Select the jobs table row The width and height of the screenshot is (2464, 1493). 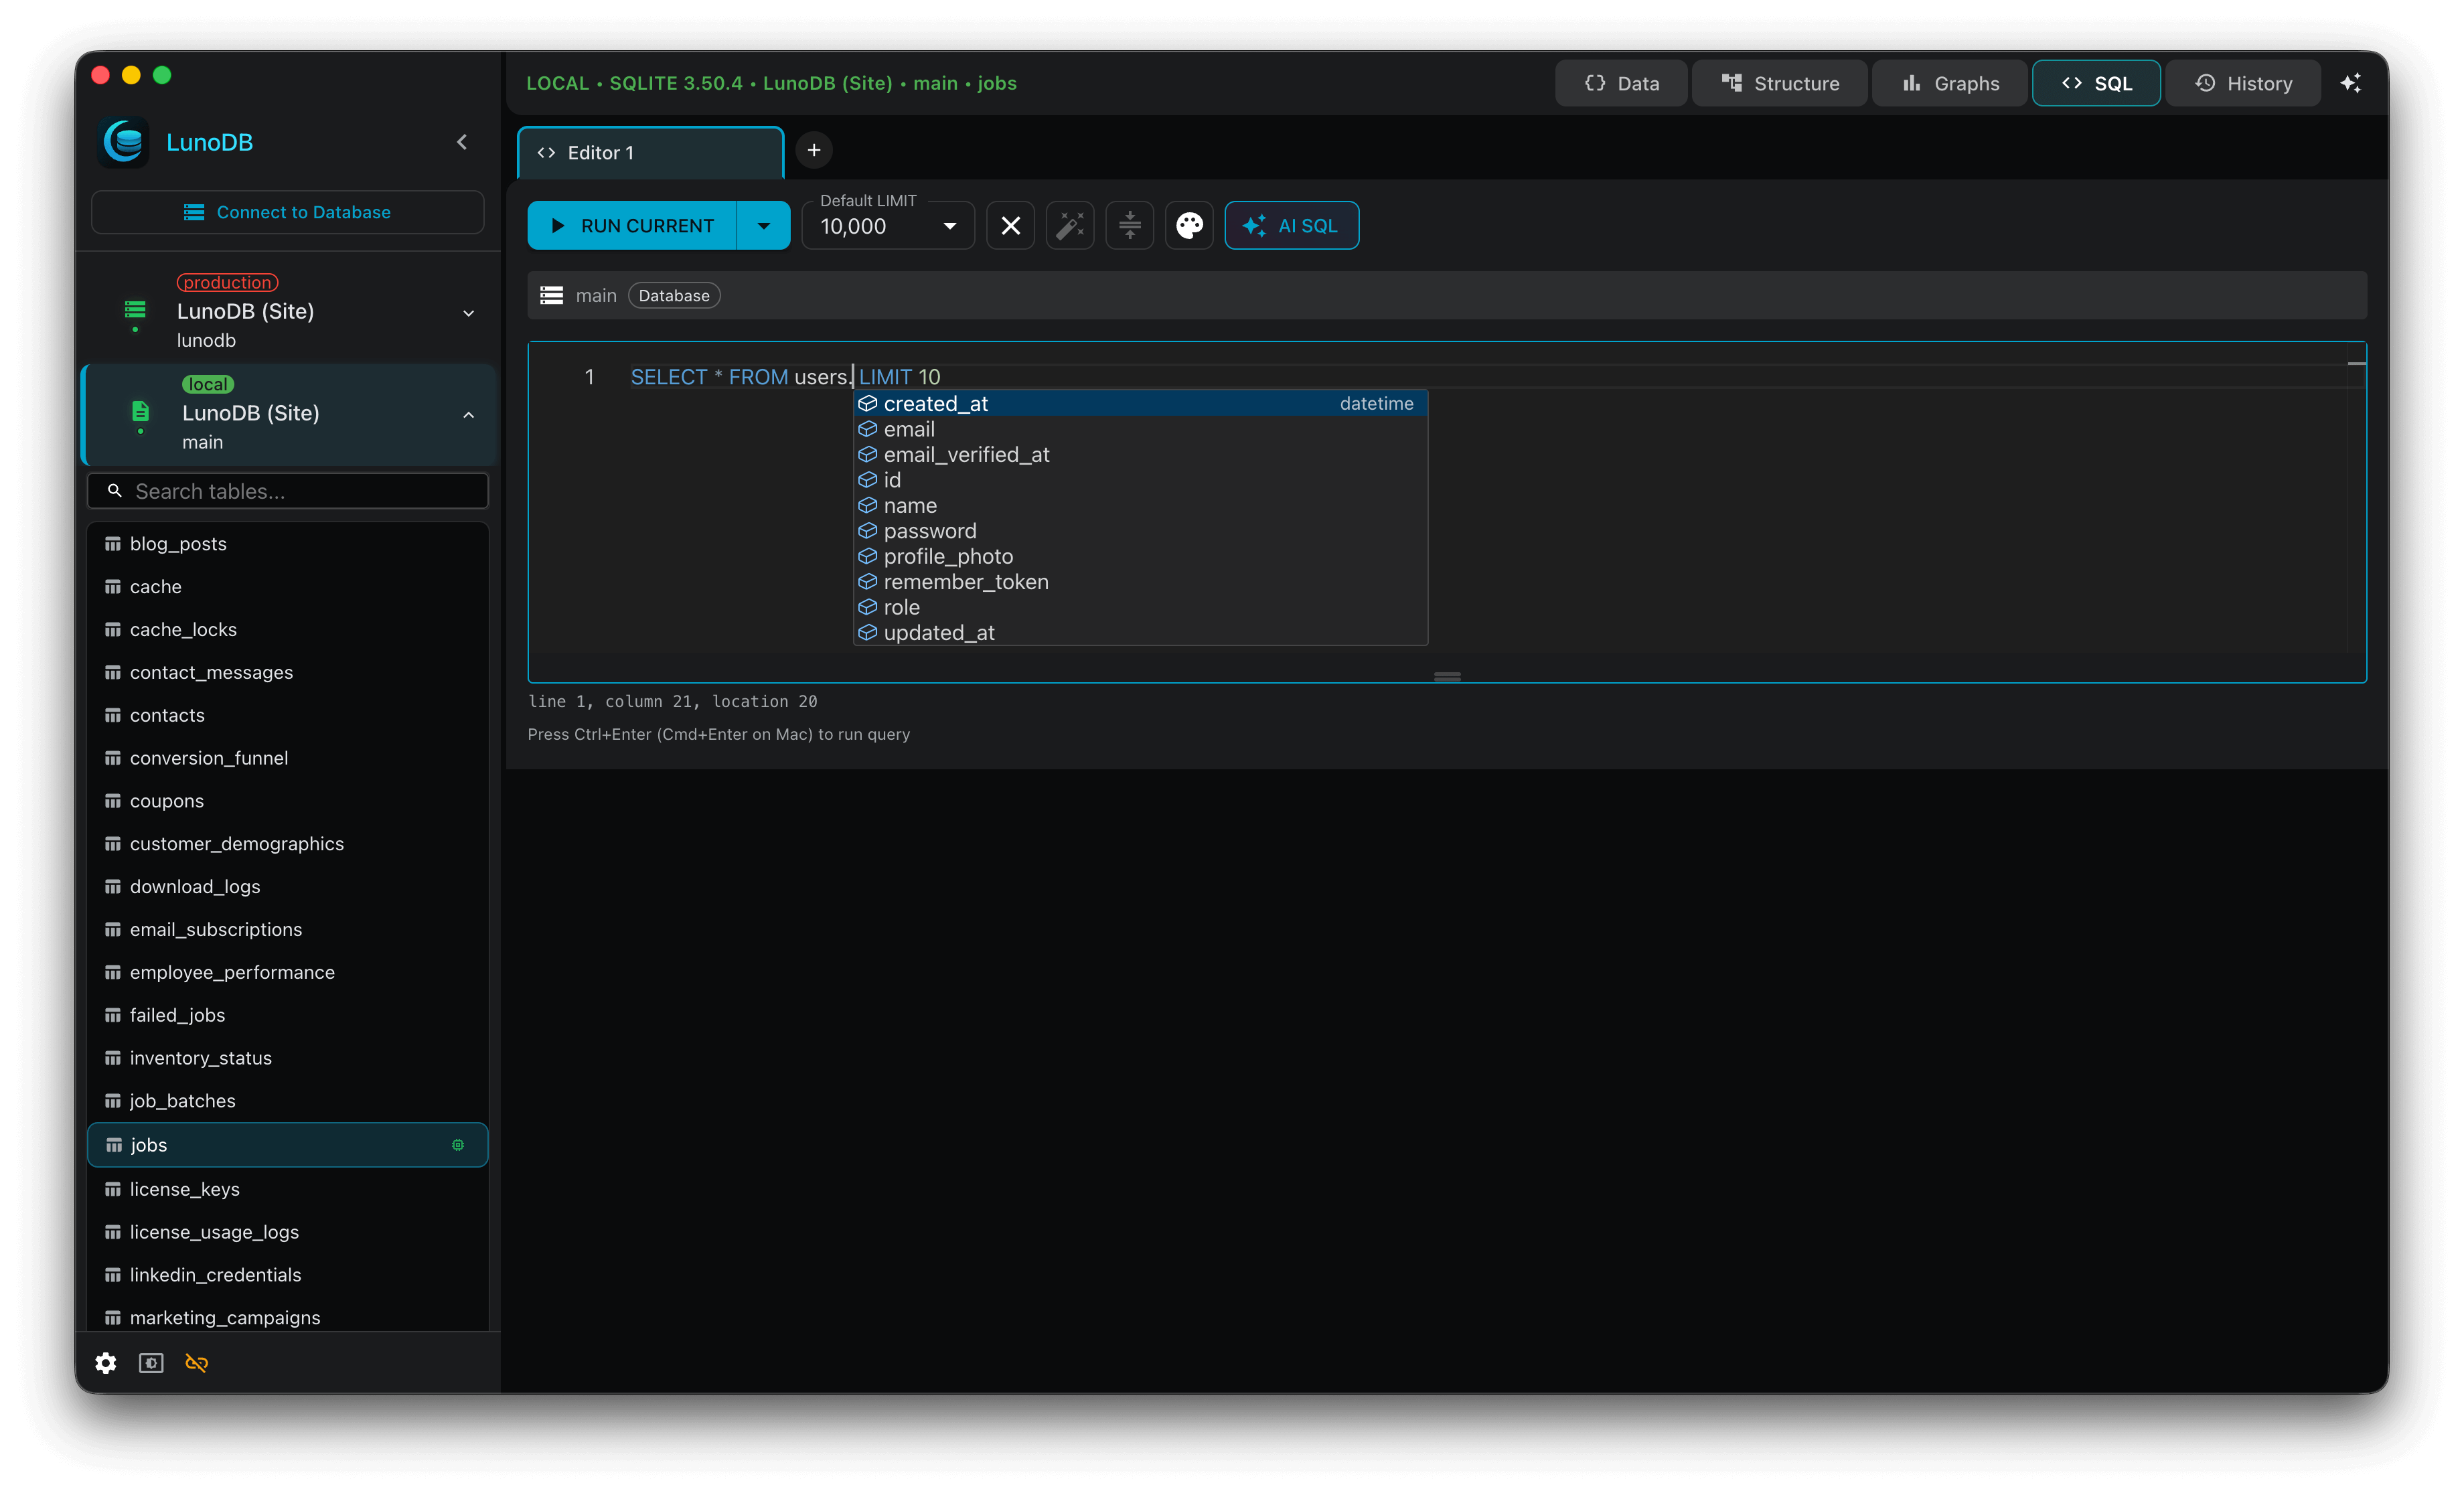(288, 1145)
